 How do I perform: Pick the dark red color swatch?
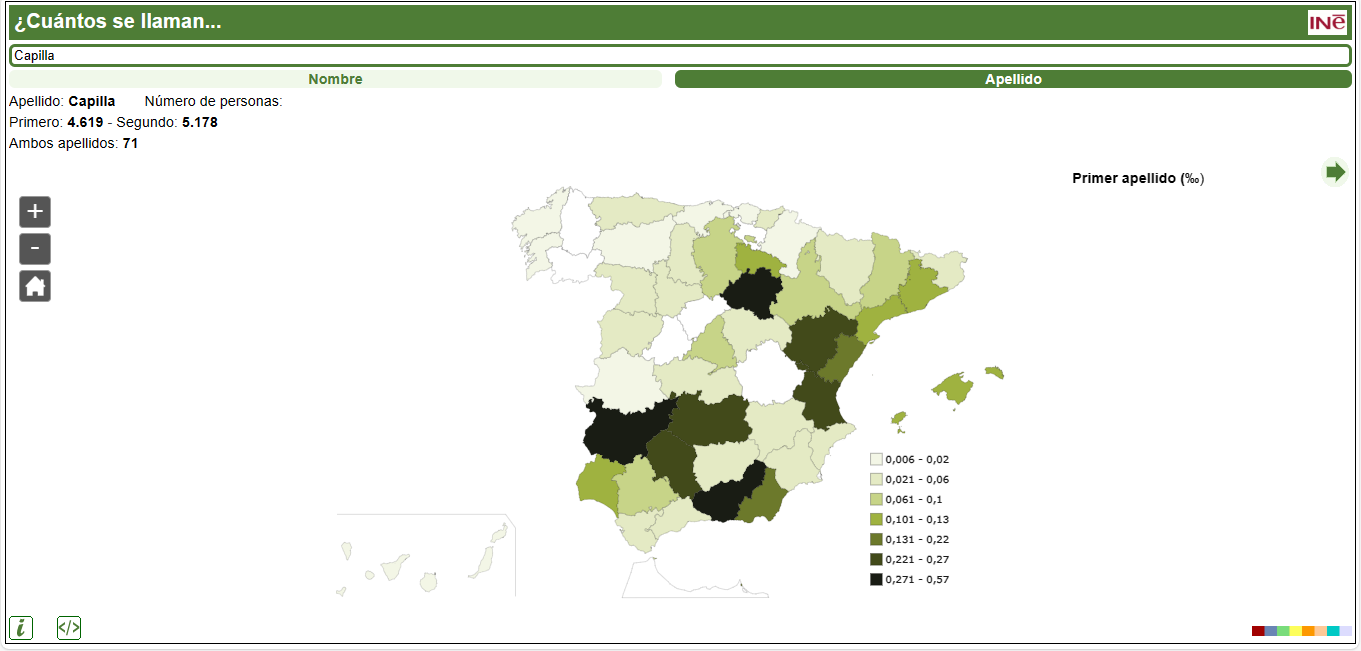[1258, 631]
